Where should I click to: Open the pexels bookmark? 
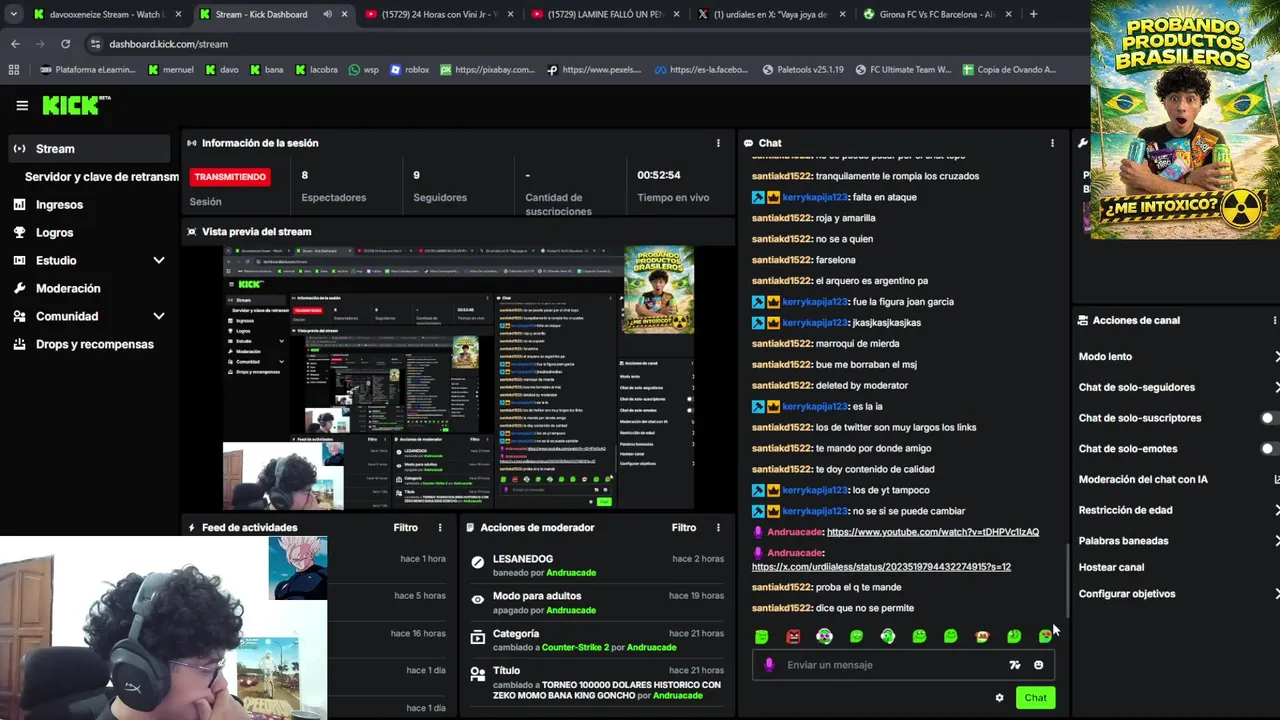[x=594, y=70]
